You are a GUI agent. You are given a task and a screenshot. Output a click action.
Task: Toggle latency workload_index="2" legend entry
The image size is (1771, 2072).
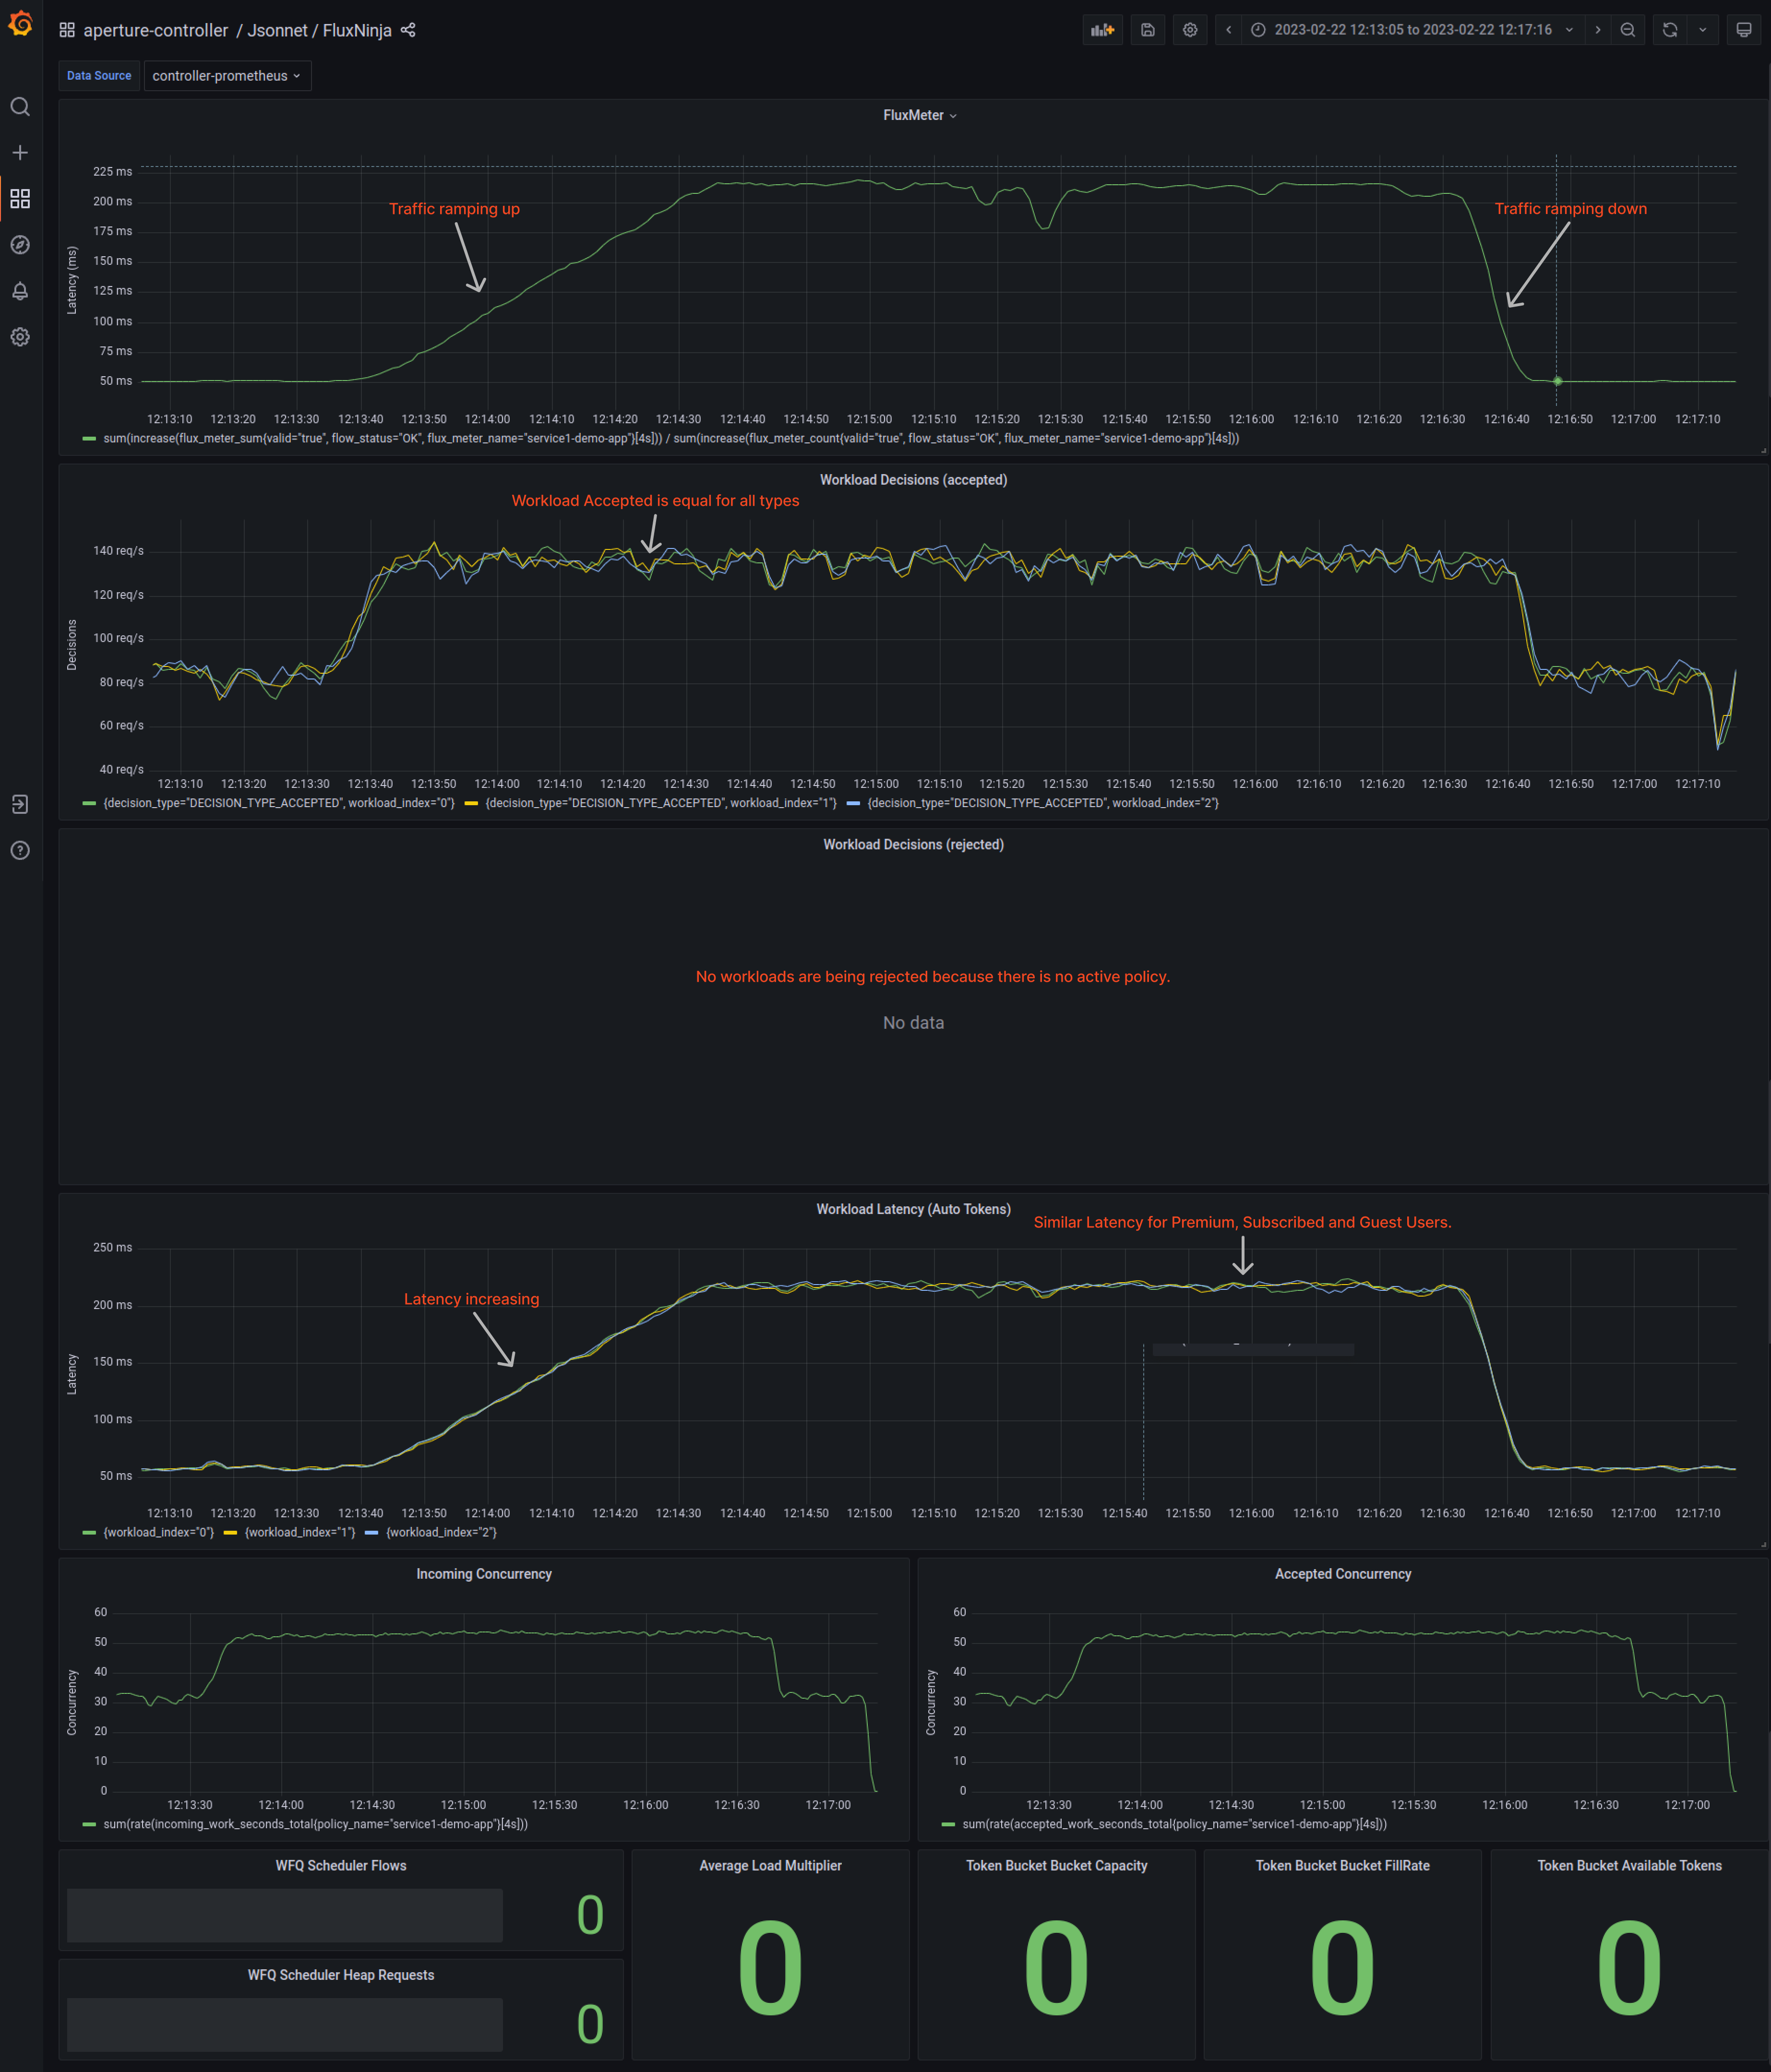441,1533
